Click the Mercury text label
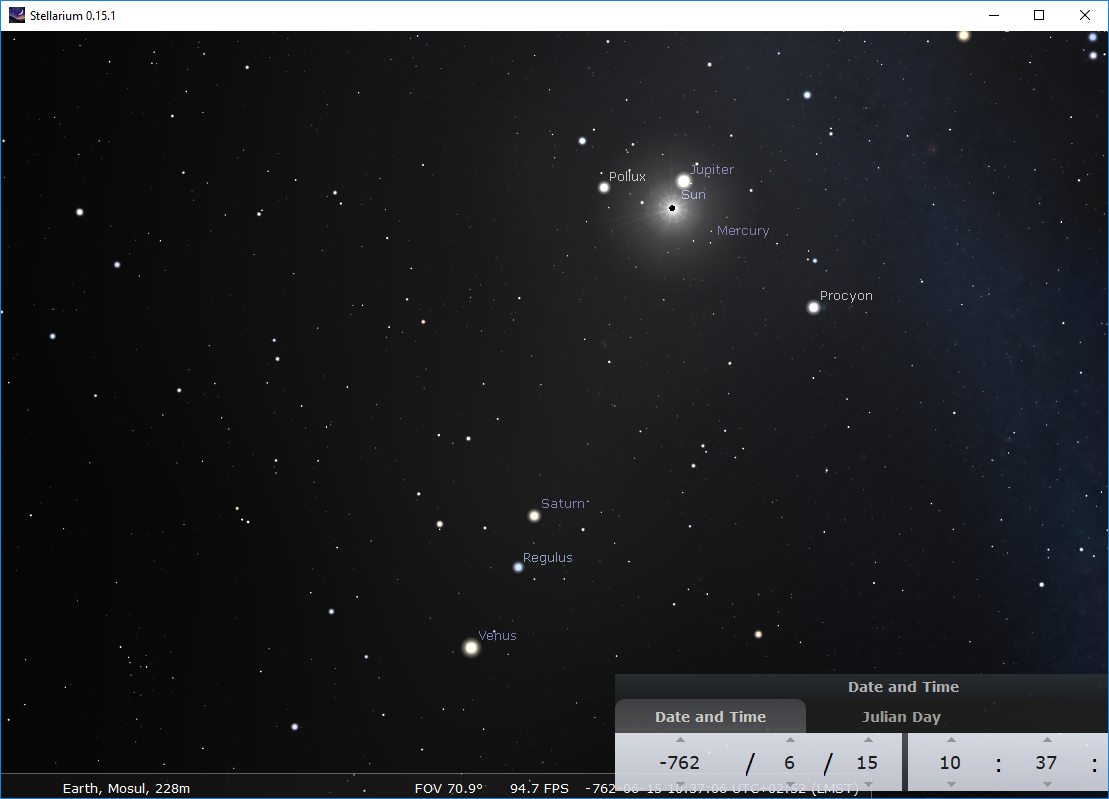This screenshot has height=799, width=1109. point(743,231)
